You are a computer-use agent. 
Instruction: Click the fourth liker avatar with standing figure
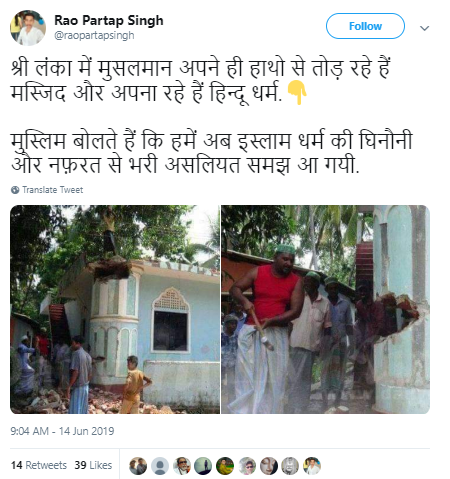pos(203,466)
